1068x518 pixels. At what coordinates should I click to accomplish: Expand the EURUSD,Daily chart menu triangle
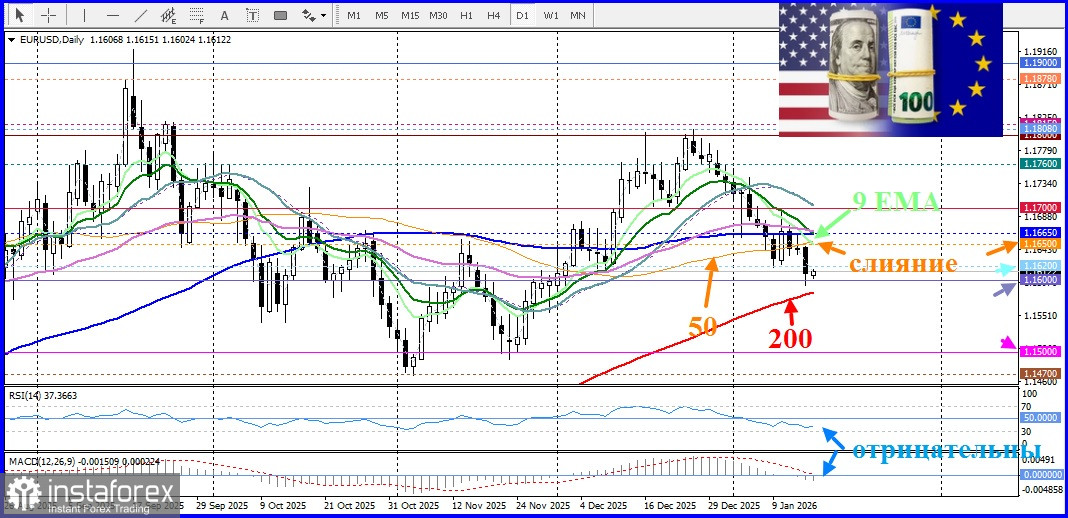pos(12,40)
